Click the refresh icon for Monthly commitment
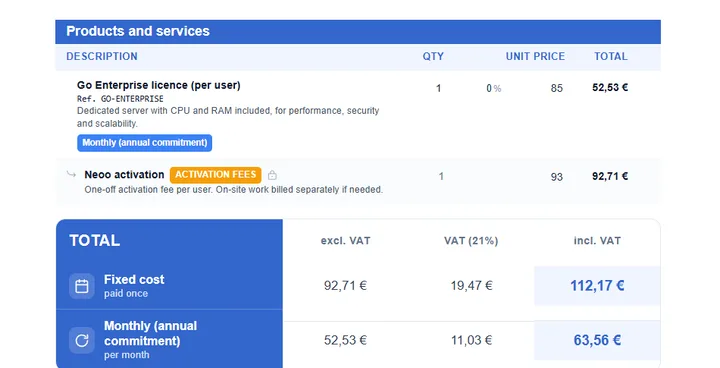 [82, 340]
